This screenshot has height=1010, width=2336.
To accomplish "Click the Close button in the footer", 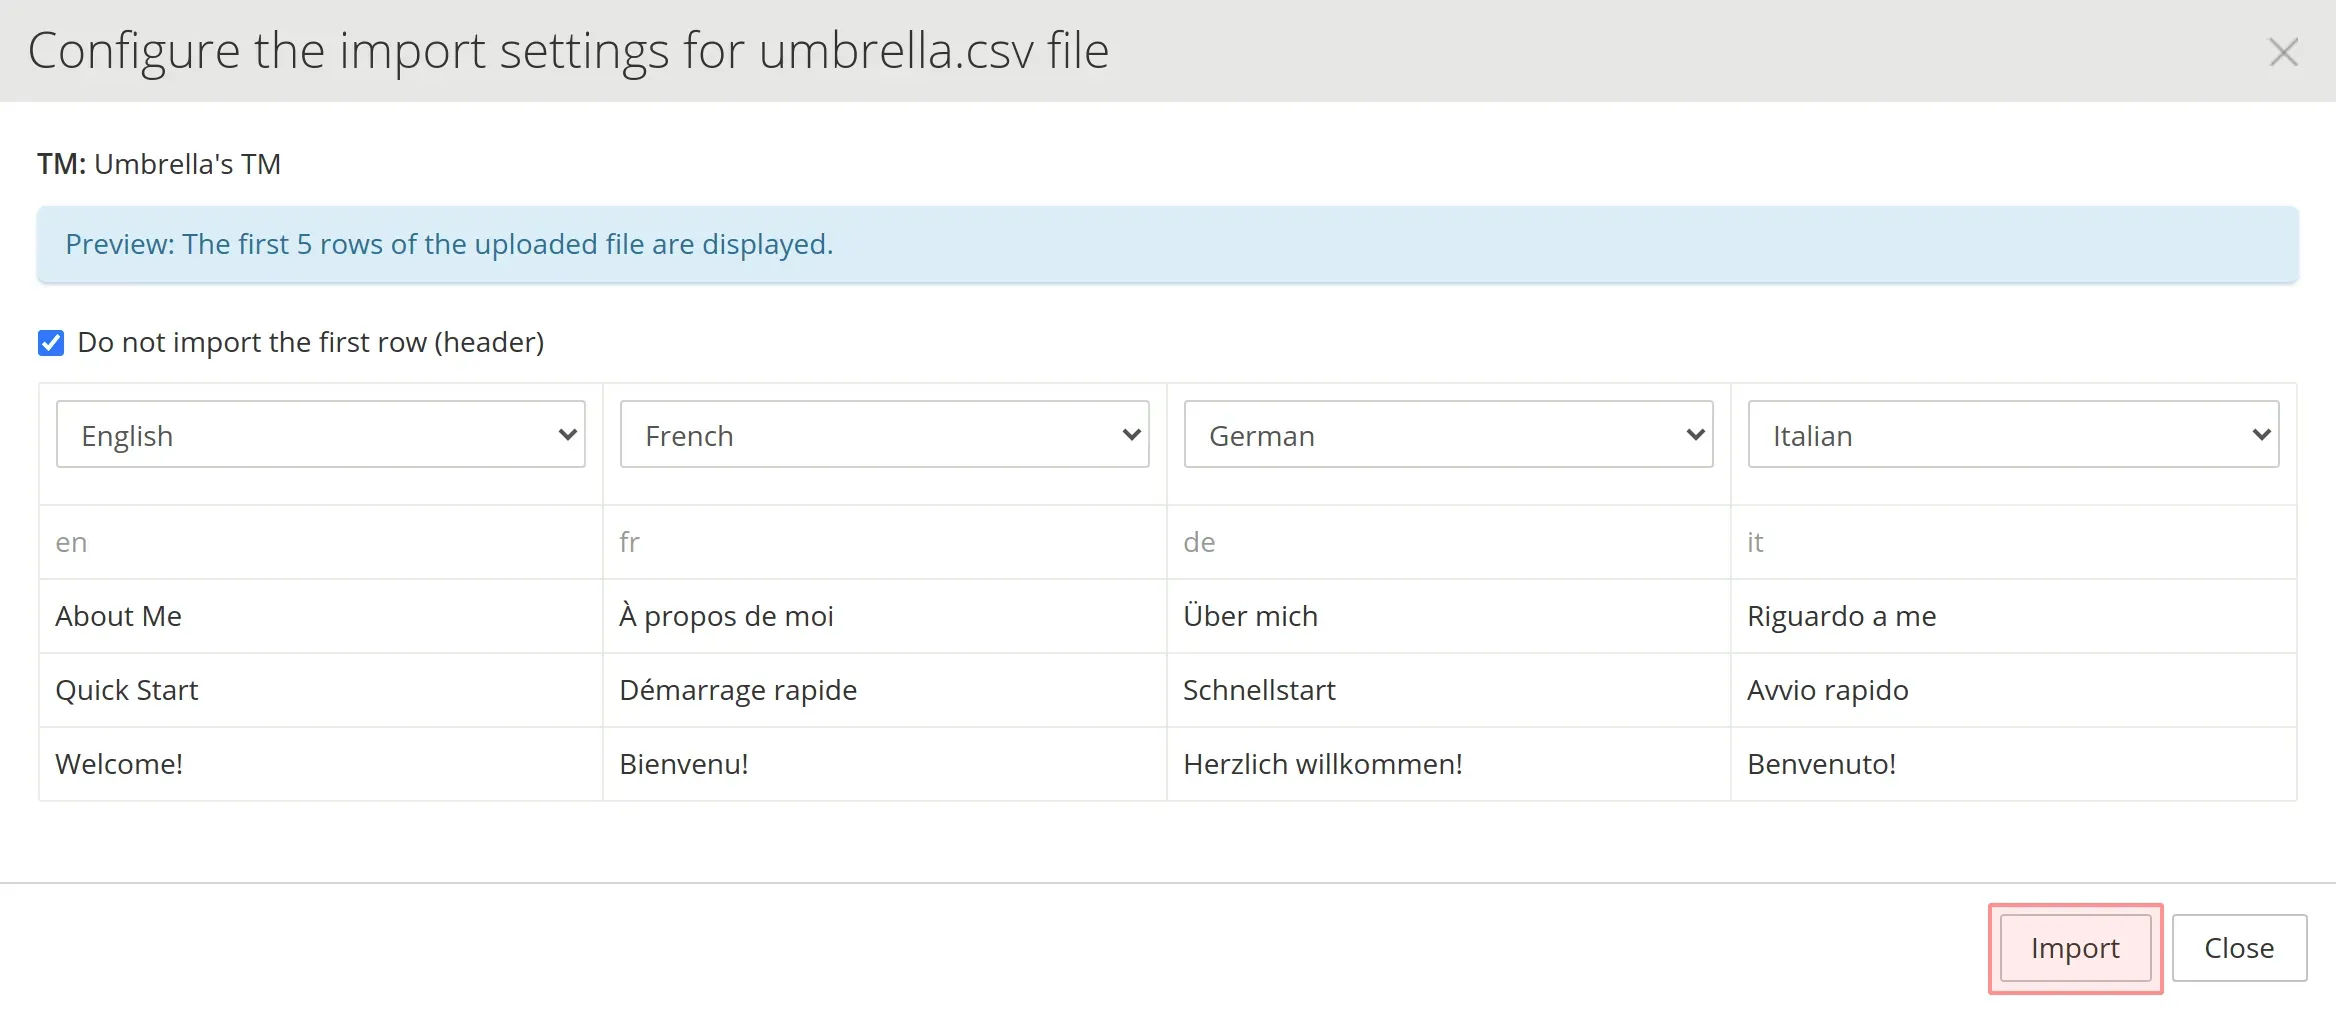I will [2238, 948].
